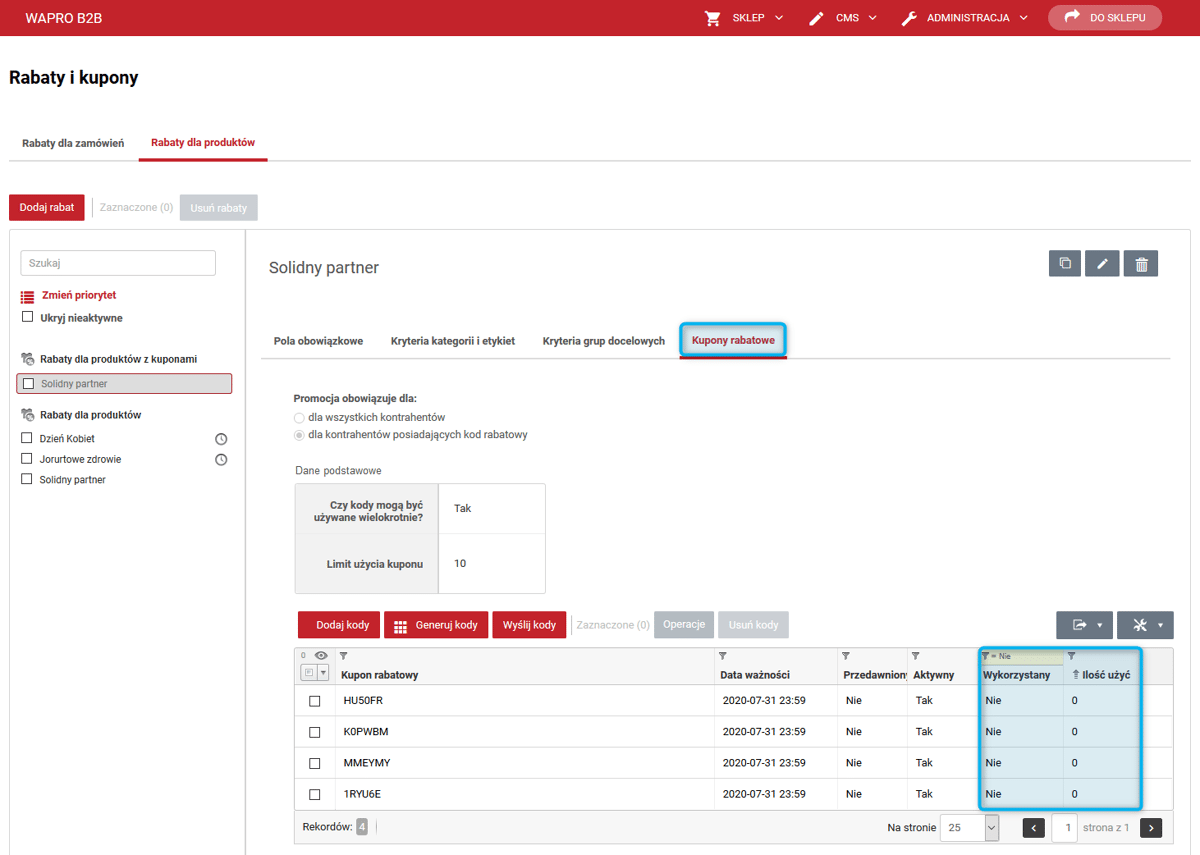Click the CMS pencil icon

click(x=817, y=18)
